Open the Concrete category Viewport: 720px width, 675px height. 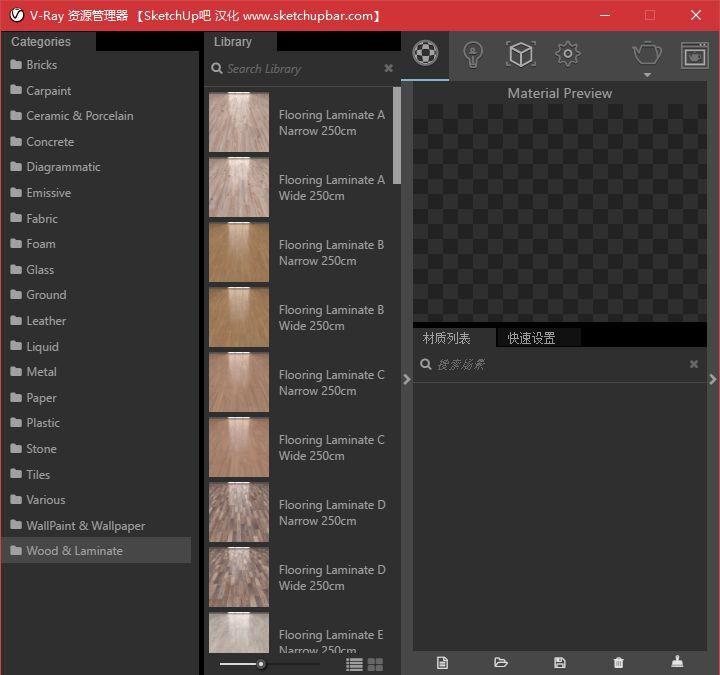[x=42, y=142]
